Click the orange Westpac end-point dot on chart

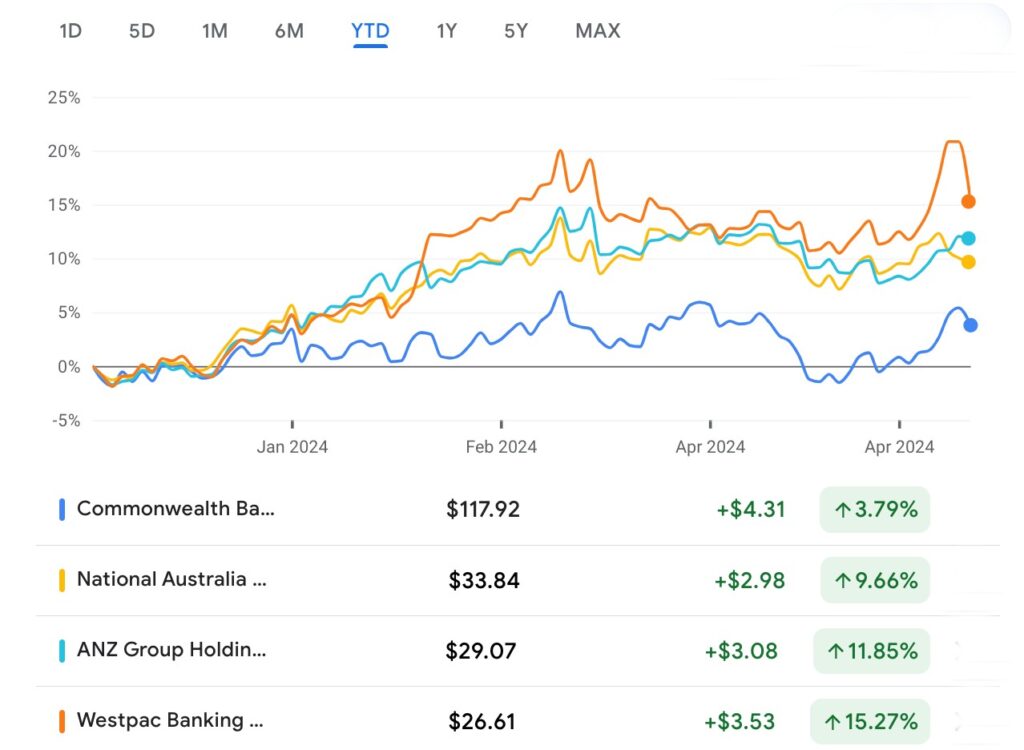click(968, 202)
